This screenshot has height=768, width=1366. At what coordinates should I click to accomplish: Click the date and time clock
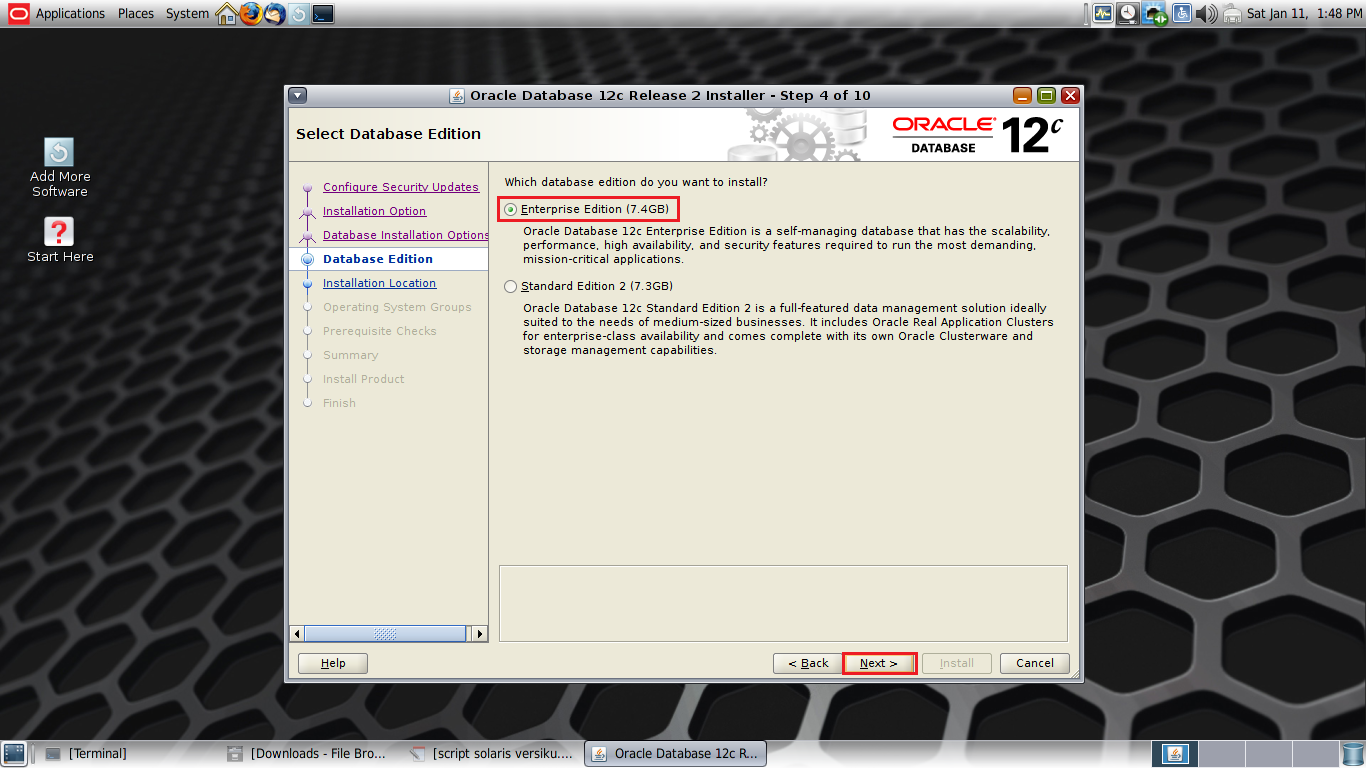coord(1304,13)
